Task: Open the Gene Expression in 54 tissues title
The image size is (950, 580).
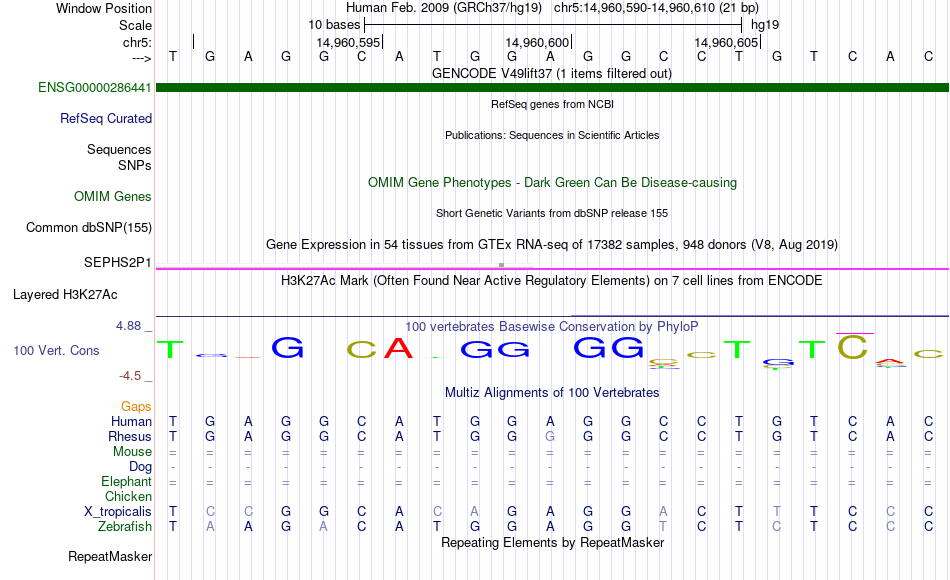Action: click(552, 245)
